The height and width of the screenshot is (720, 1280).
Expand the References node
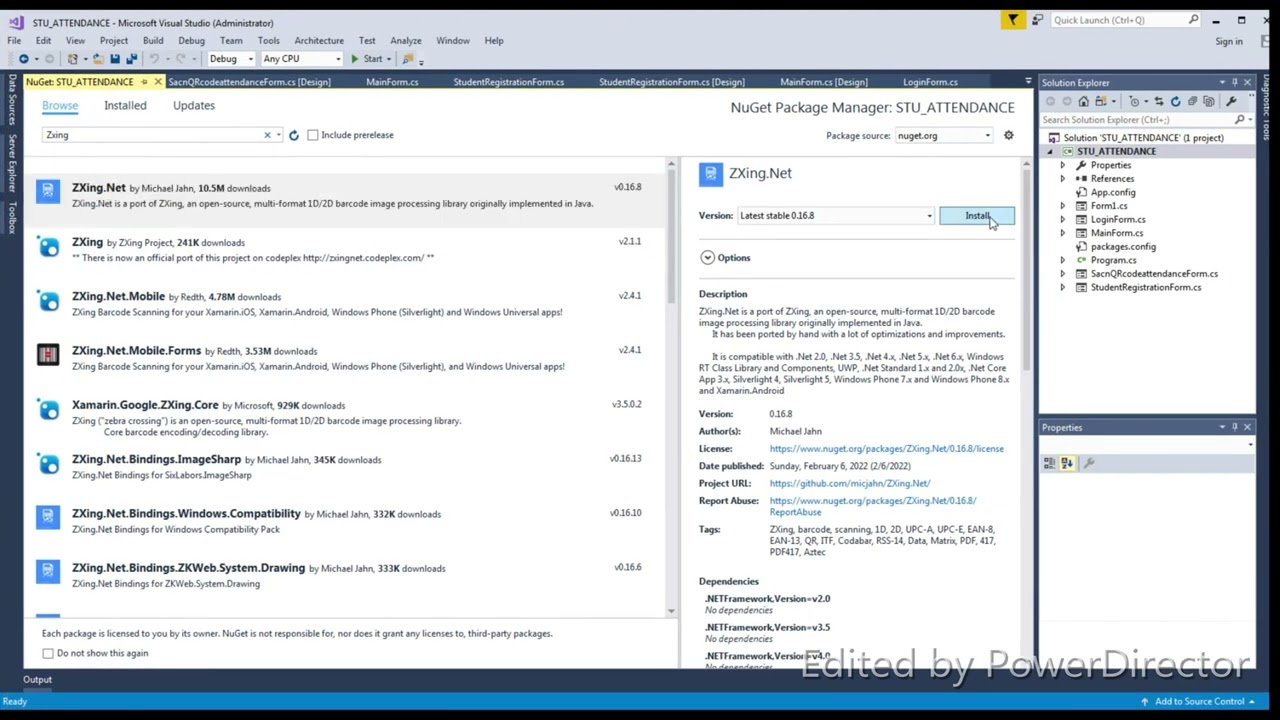tap(1062, 179)
